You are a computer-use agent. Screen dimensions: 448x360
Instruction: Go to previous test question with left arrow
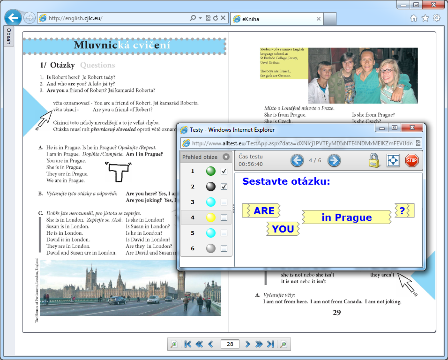[297, 160]
